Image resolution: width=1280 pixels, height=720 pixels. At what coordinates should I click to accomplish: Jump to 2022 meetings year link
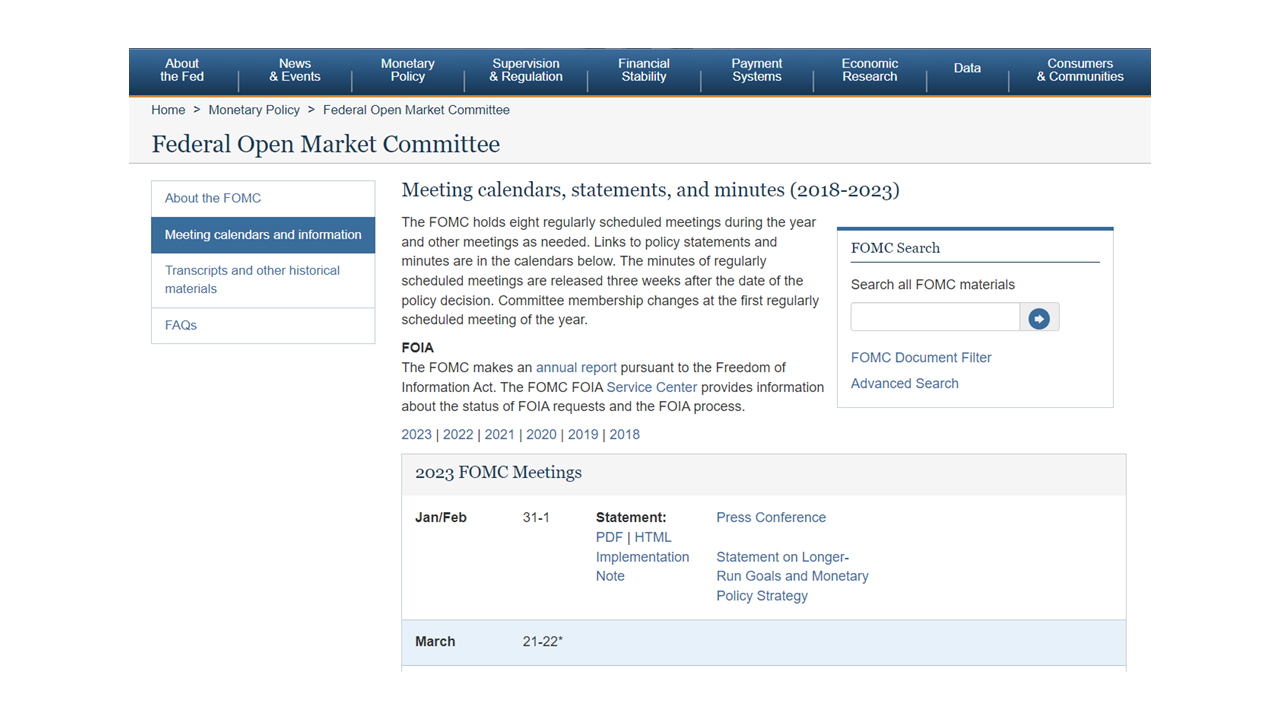point(458,435)
